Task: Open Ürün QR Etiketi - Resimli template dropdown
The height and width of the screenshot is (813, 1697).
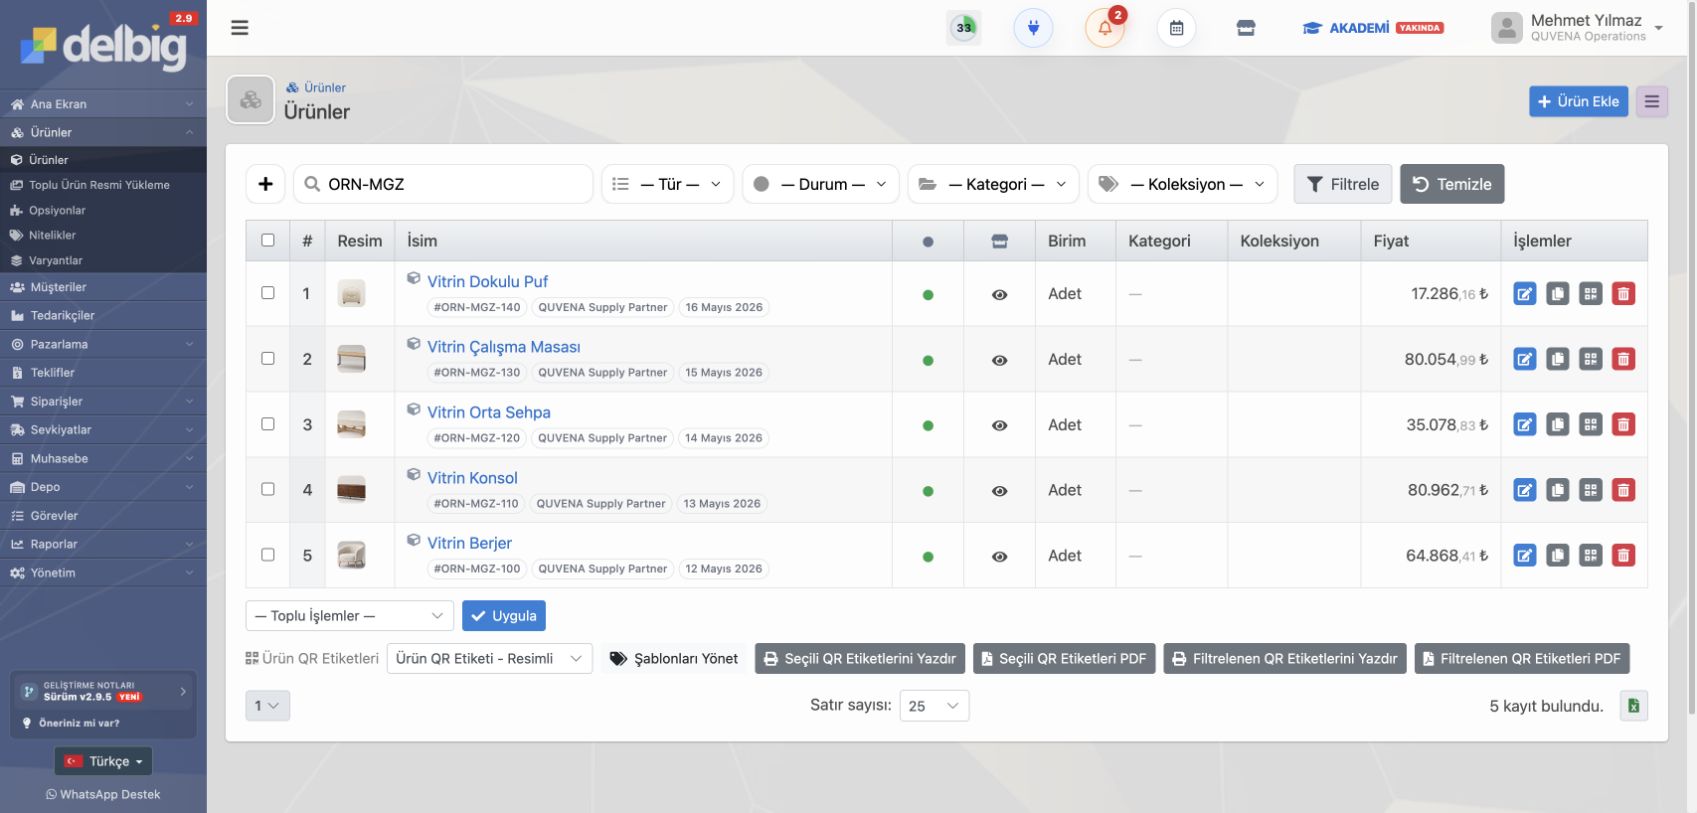Action: (x=489, y=659)
